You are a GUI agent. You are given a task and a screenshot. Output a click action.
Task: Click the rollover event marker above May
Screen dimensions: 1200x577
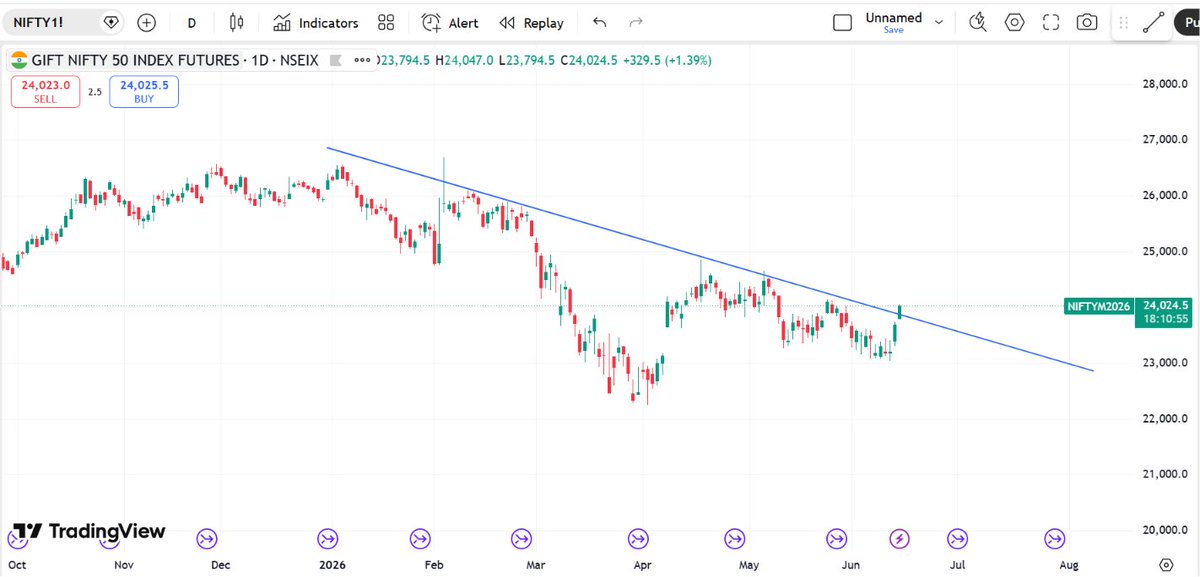(735, 539)
